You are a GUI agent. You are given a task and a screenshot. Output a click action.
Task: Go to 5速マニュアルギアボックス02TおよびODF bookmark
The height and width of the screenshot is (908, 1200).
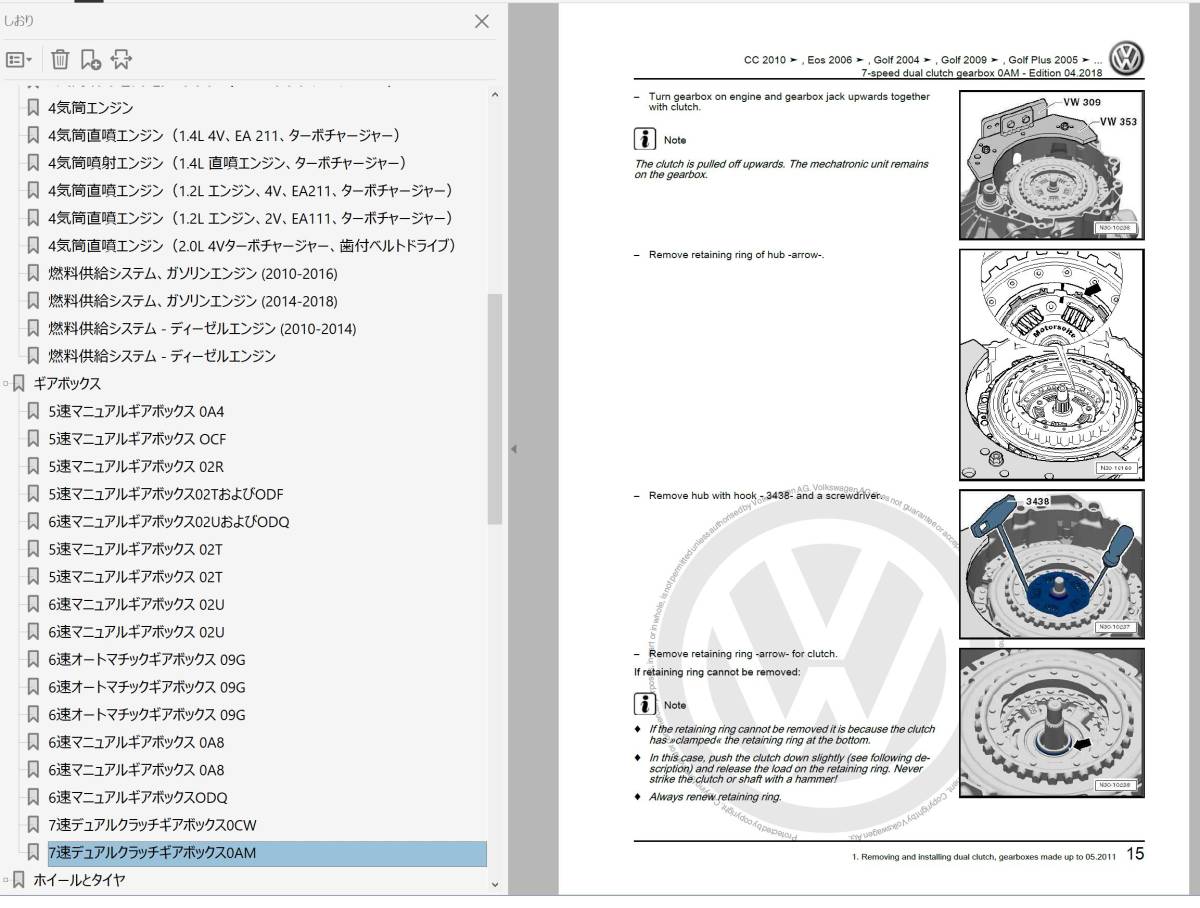coord(166,494)
